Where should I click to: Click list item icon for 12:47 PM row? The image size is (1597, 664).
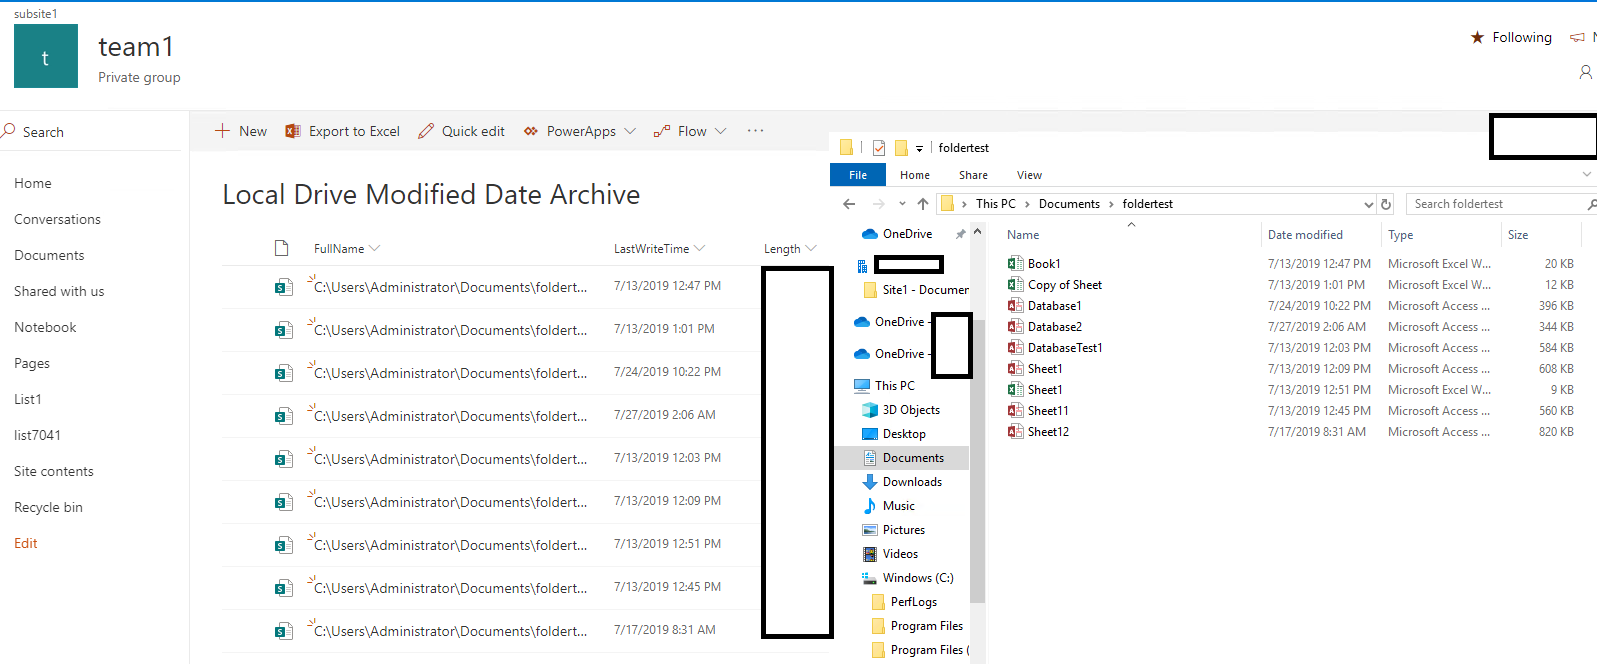point(284,287)
